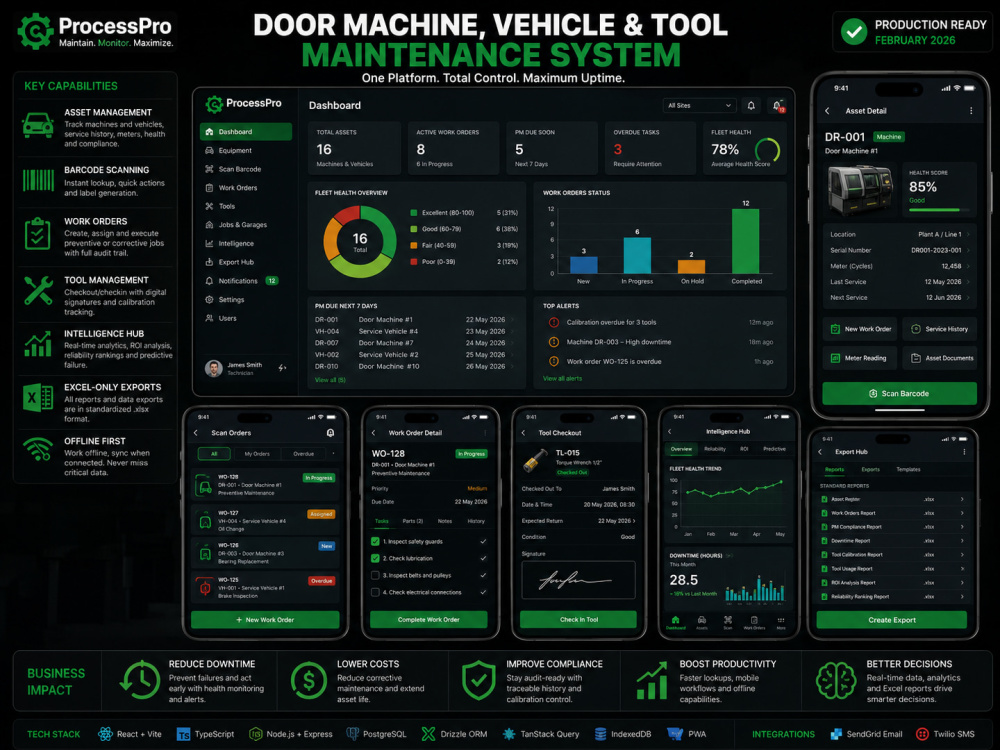1000x750 pixels.
Task: Click the Create Export button
Action: pyautogui.click(x=892, y=620)
